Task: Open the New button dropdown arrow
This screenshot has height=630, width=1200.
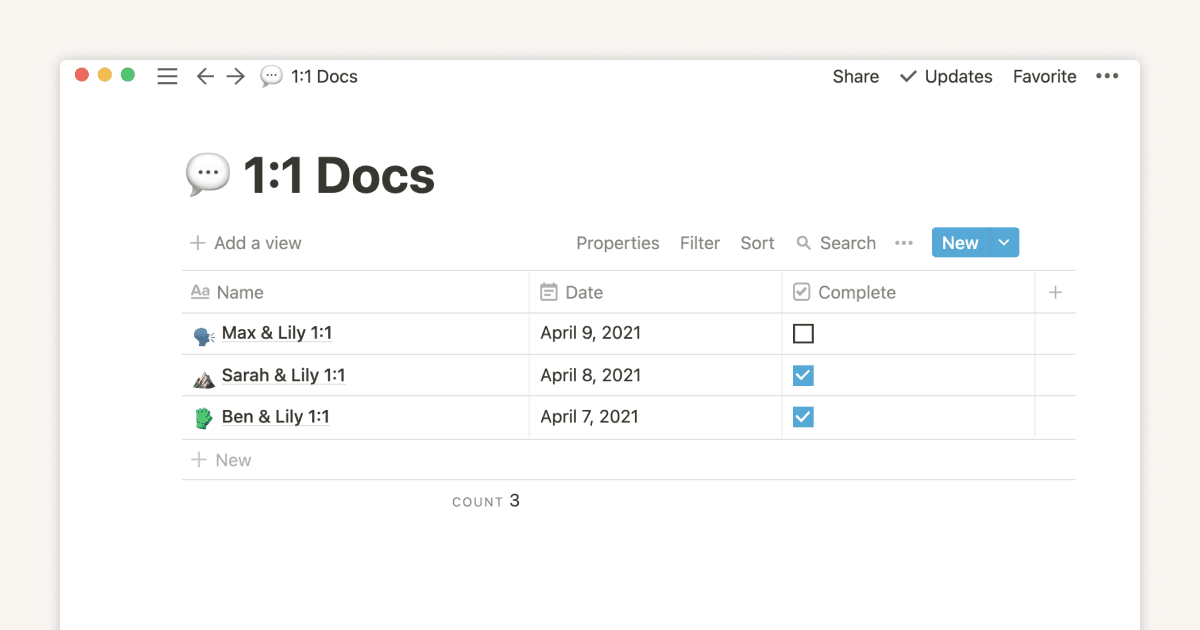Action: (1003, 242)
